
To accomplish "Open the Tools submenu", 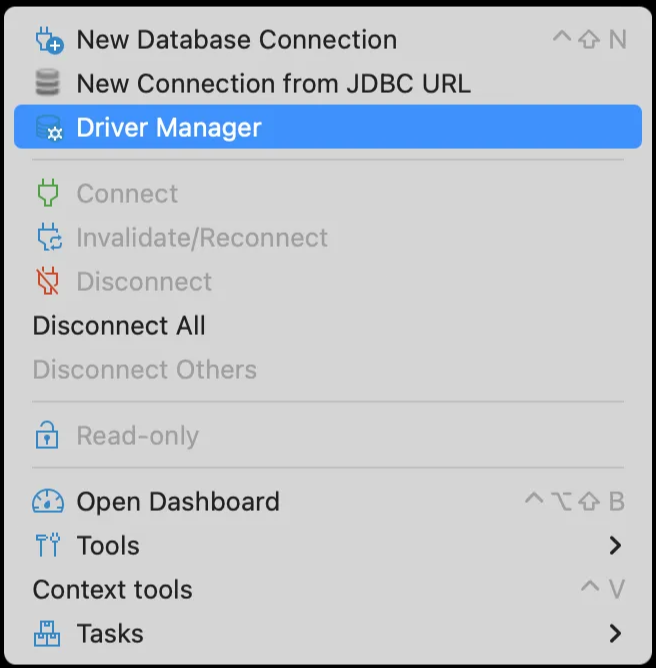I will click(108, 546).
